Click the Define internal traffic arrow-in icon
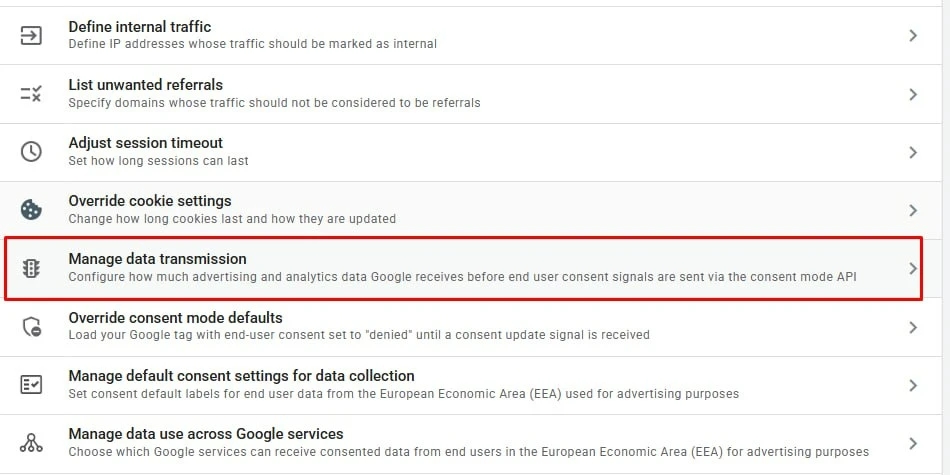Image resolution: width=950 pixels, height=475 pixels. (31, 36)
